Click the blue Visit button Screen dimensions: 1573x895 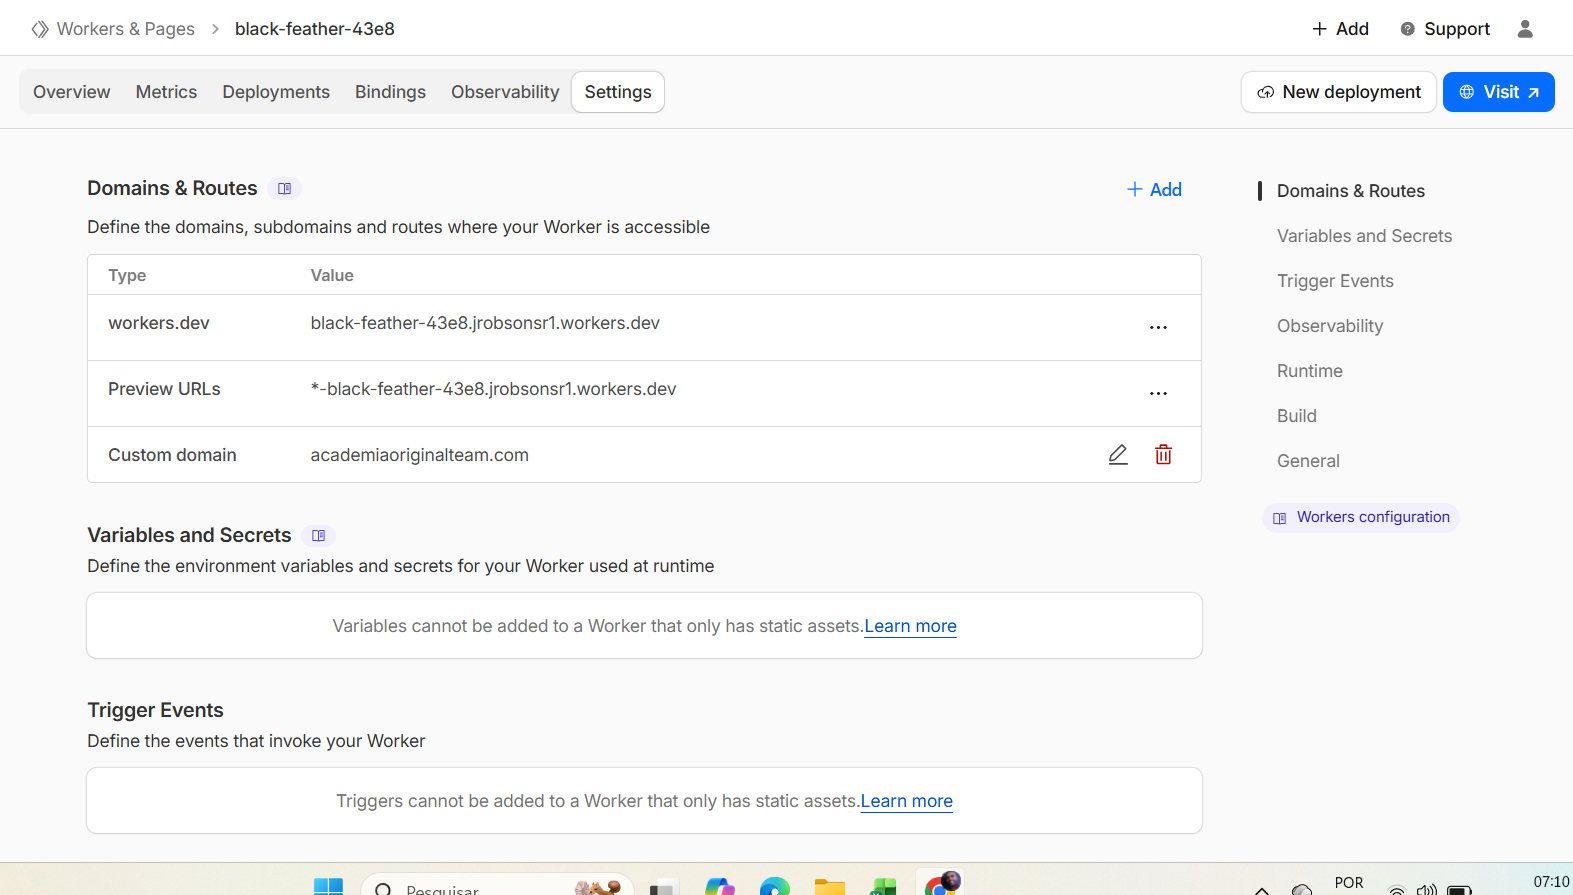click(1498, 92)
